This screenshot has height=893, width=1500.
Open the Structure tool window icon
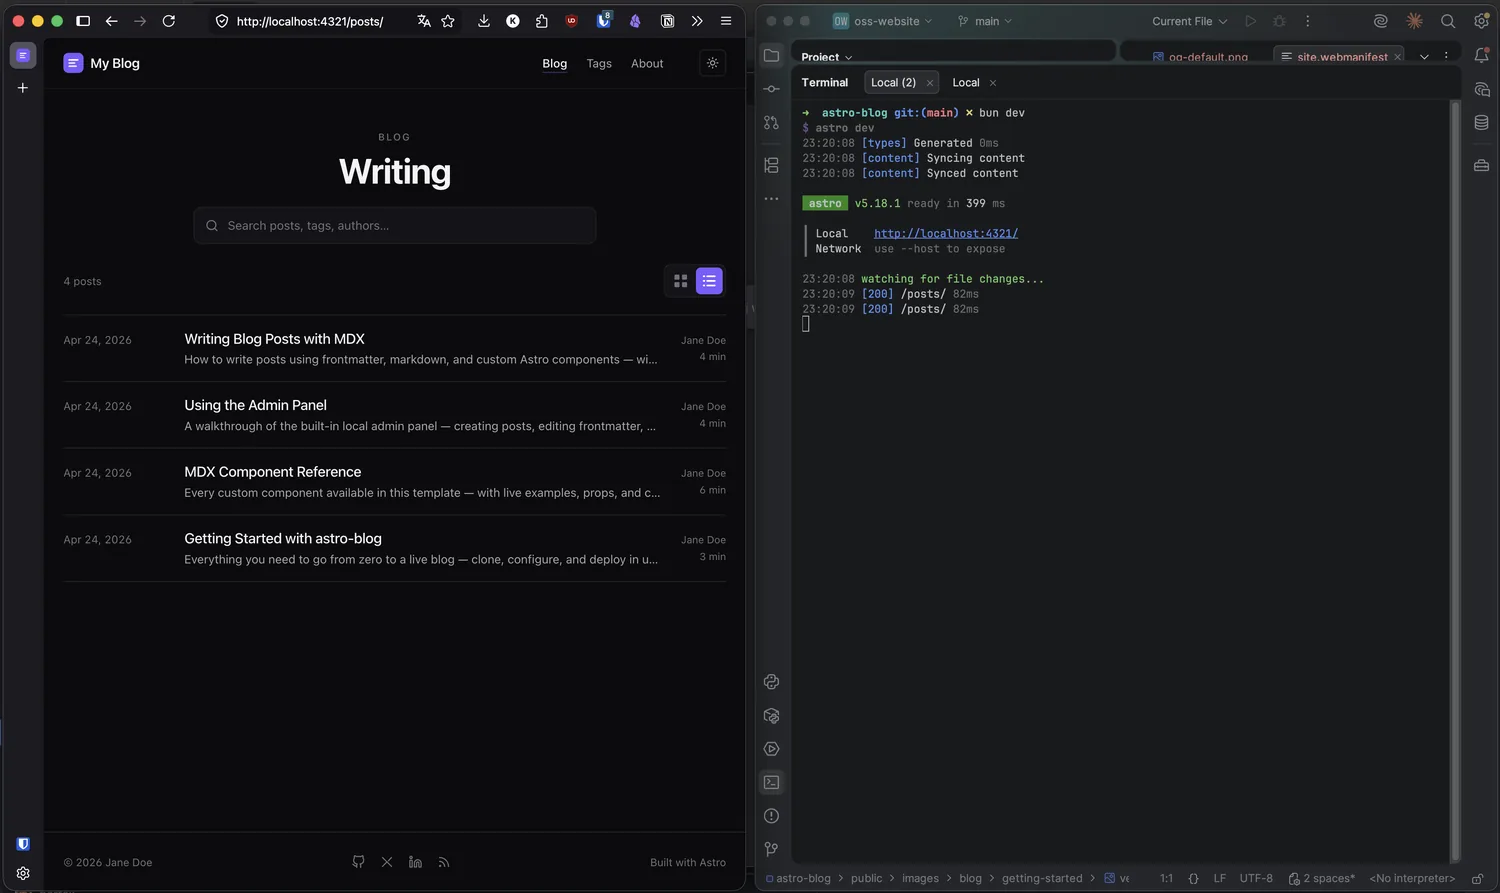pos(771,165)
